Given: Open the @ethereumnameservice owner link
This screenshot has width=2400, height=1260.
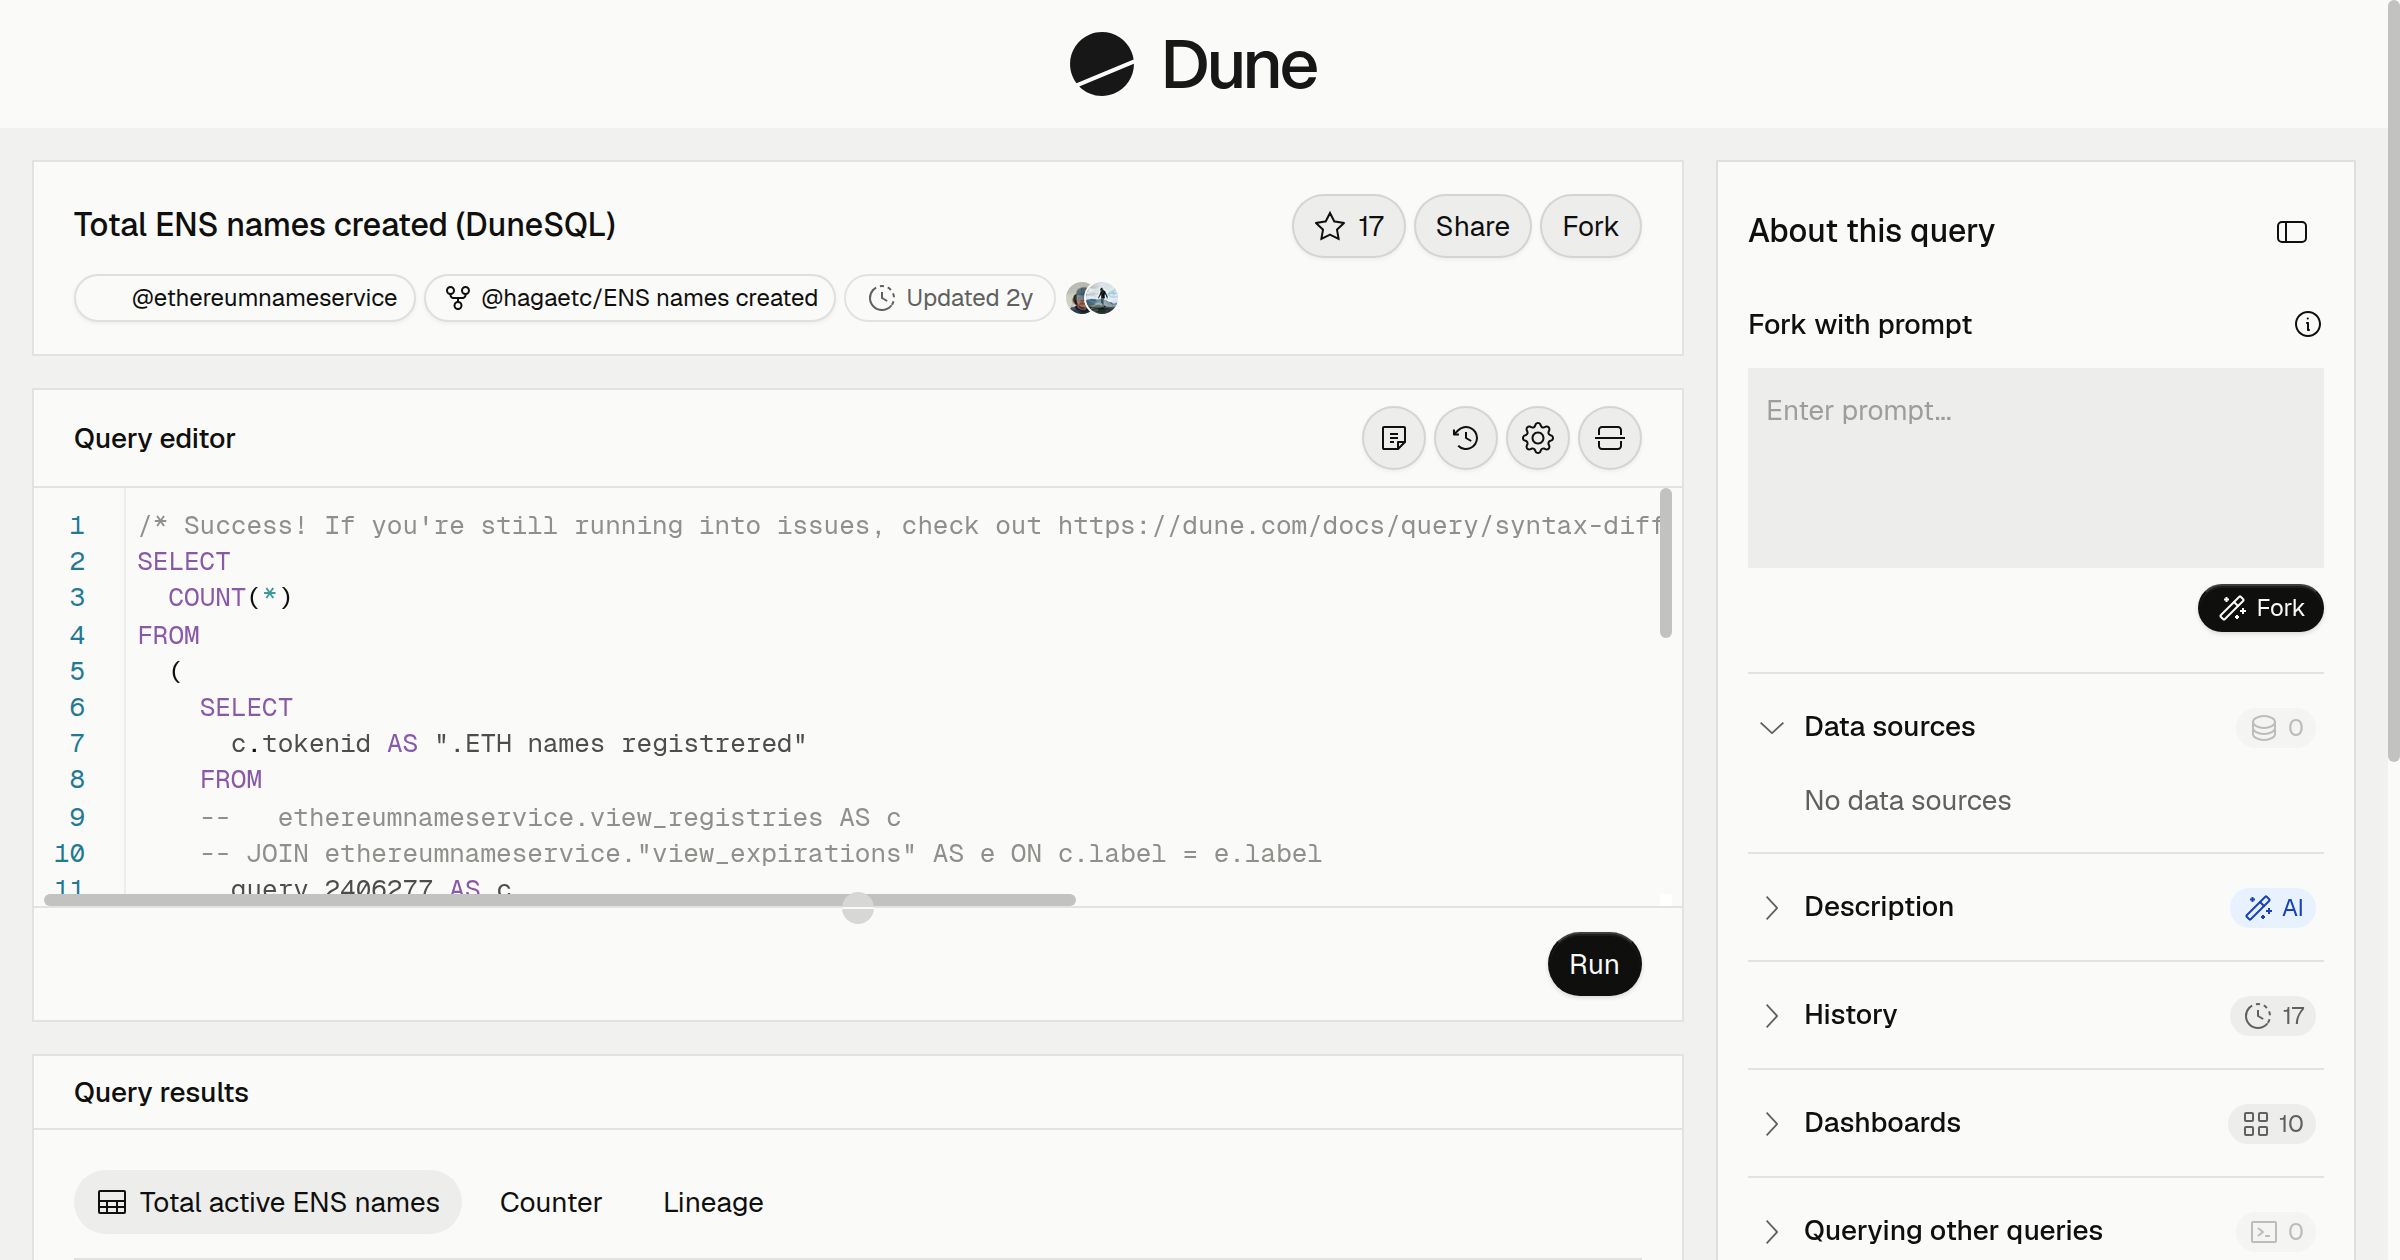Looking at the screenshot, I should [x=245, y=298].
